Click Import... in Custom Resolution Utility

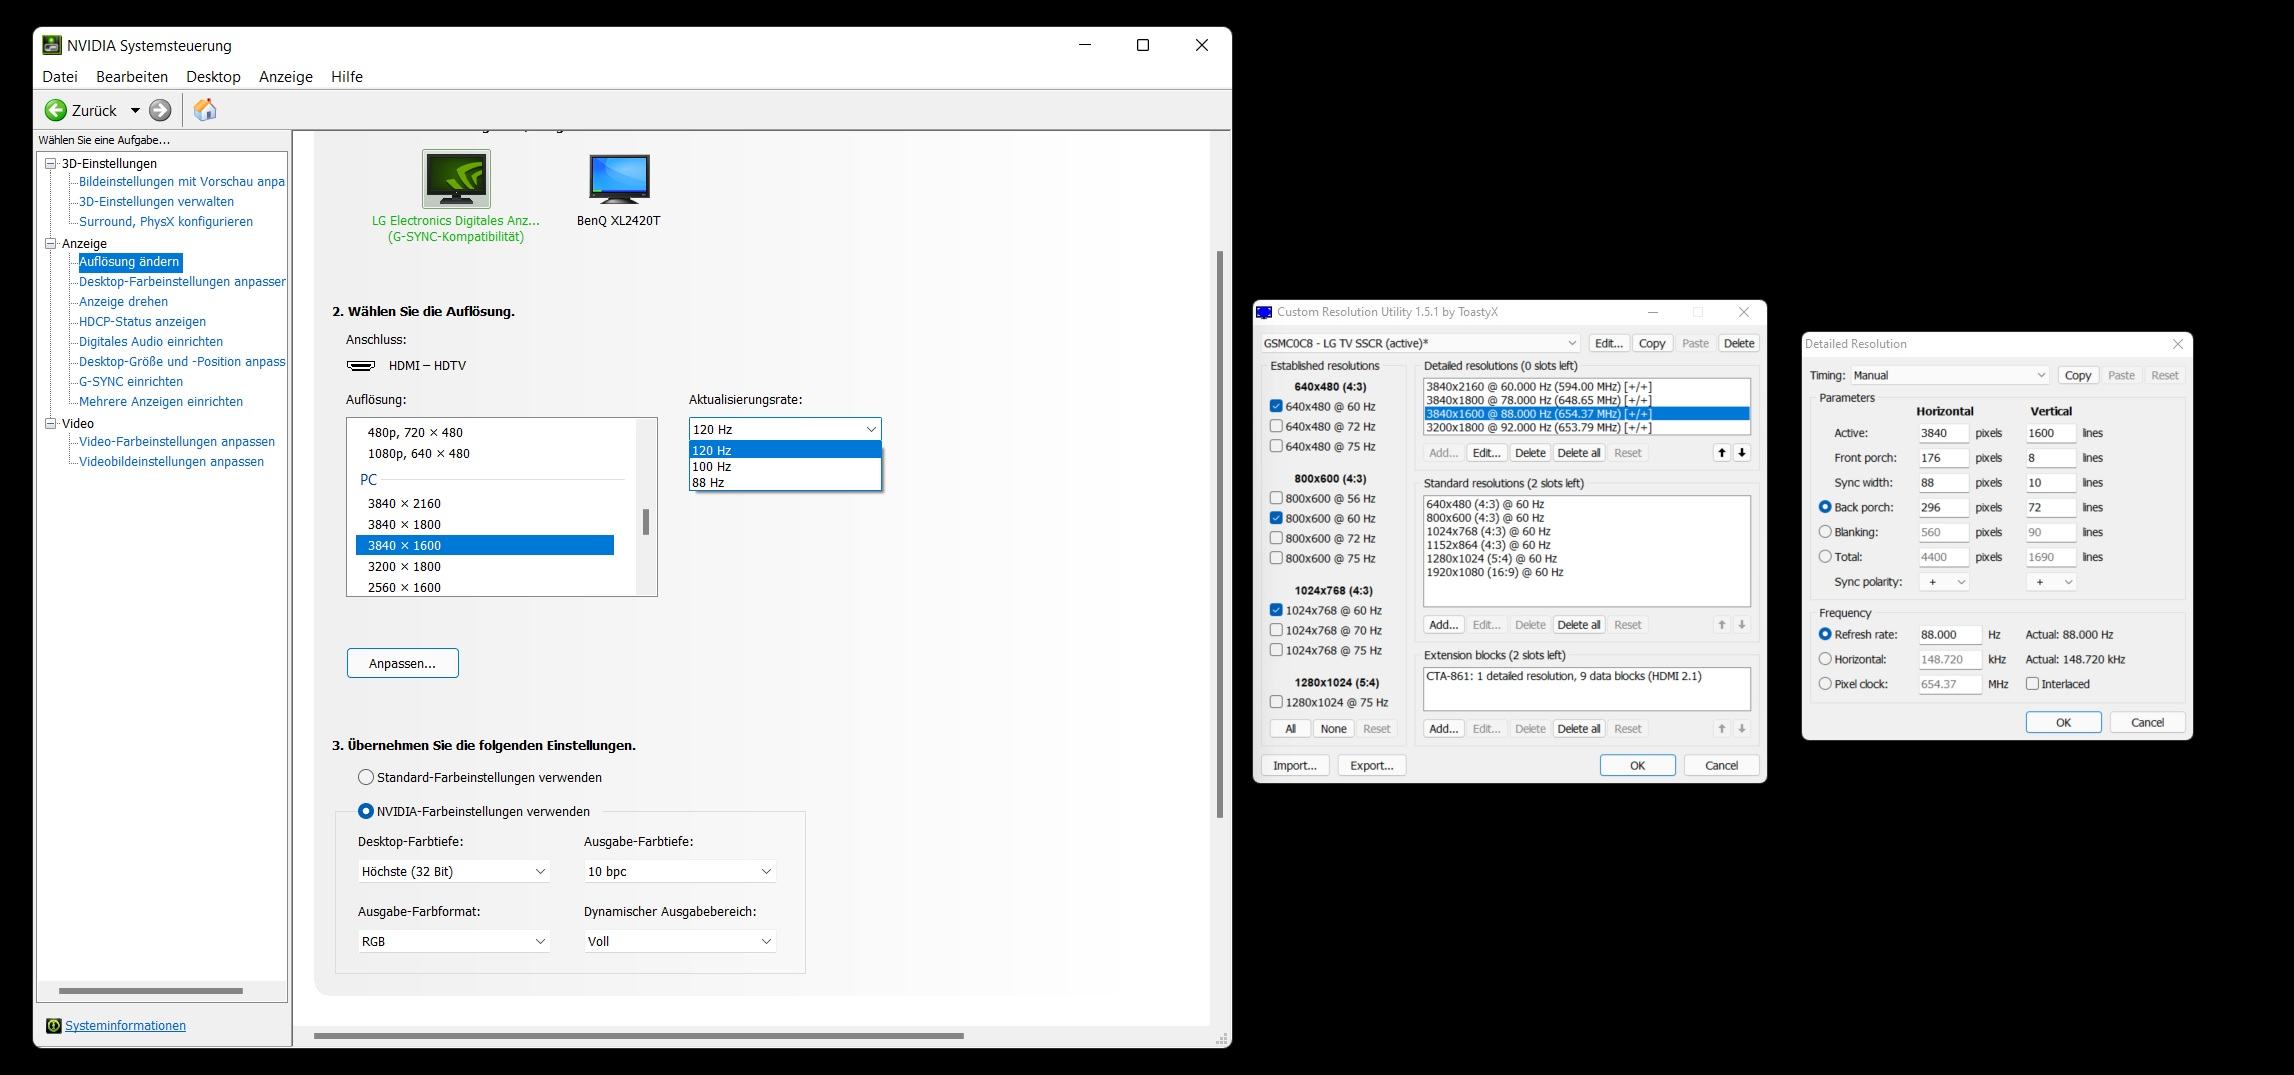coord(1295,766)
